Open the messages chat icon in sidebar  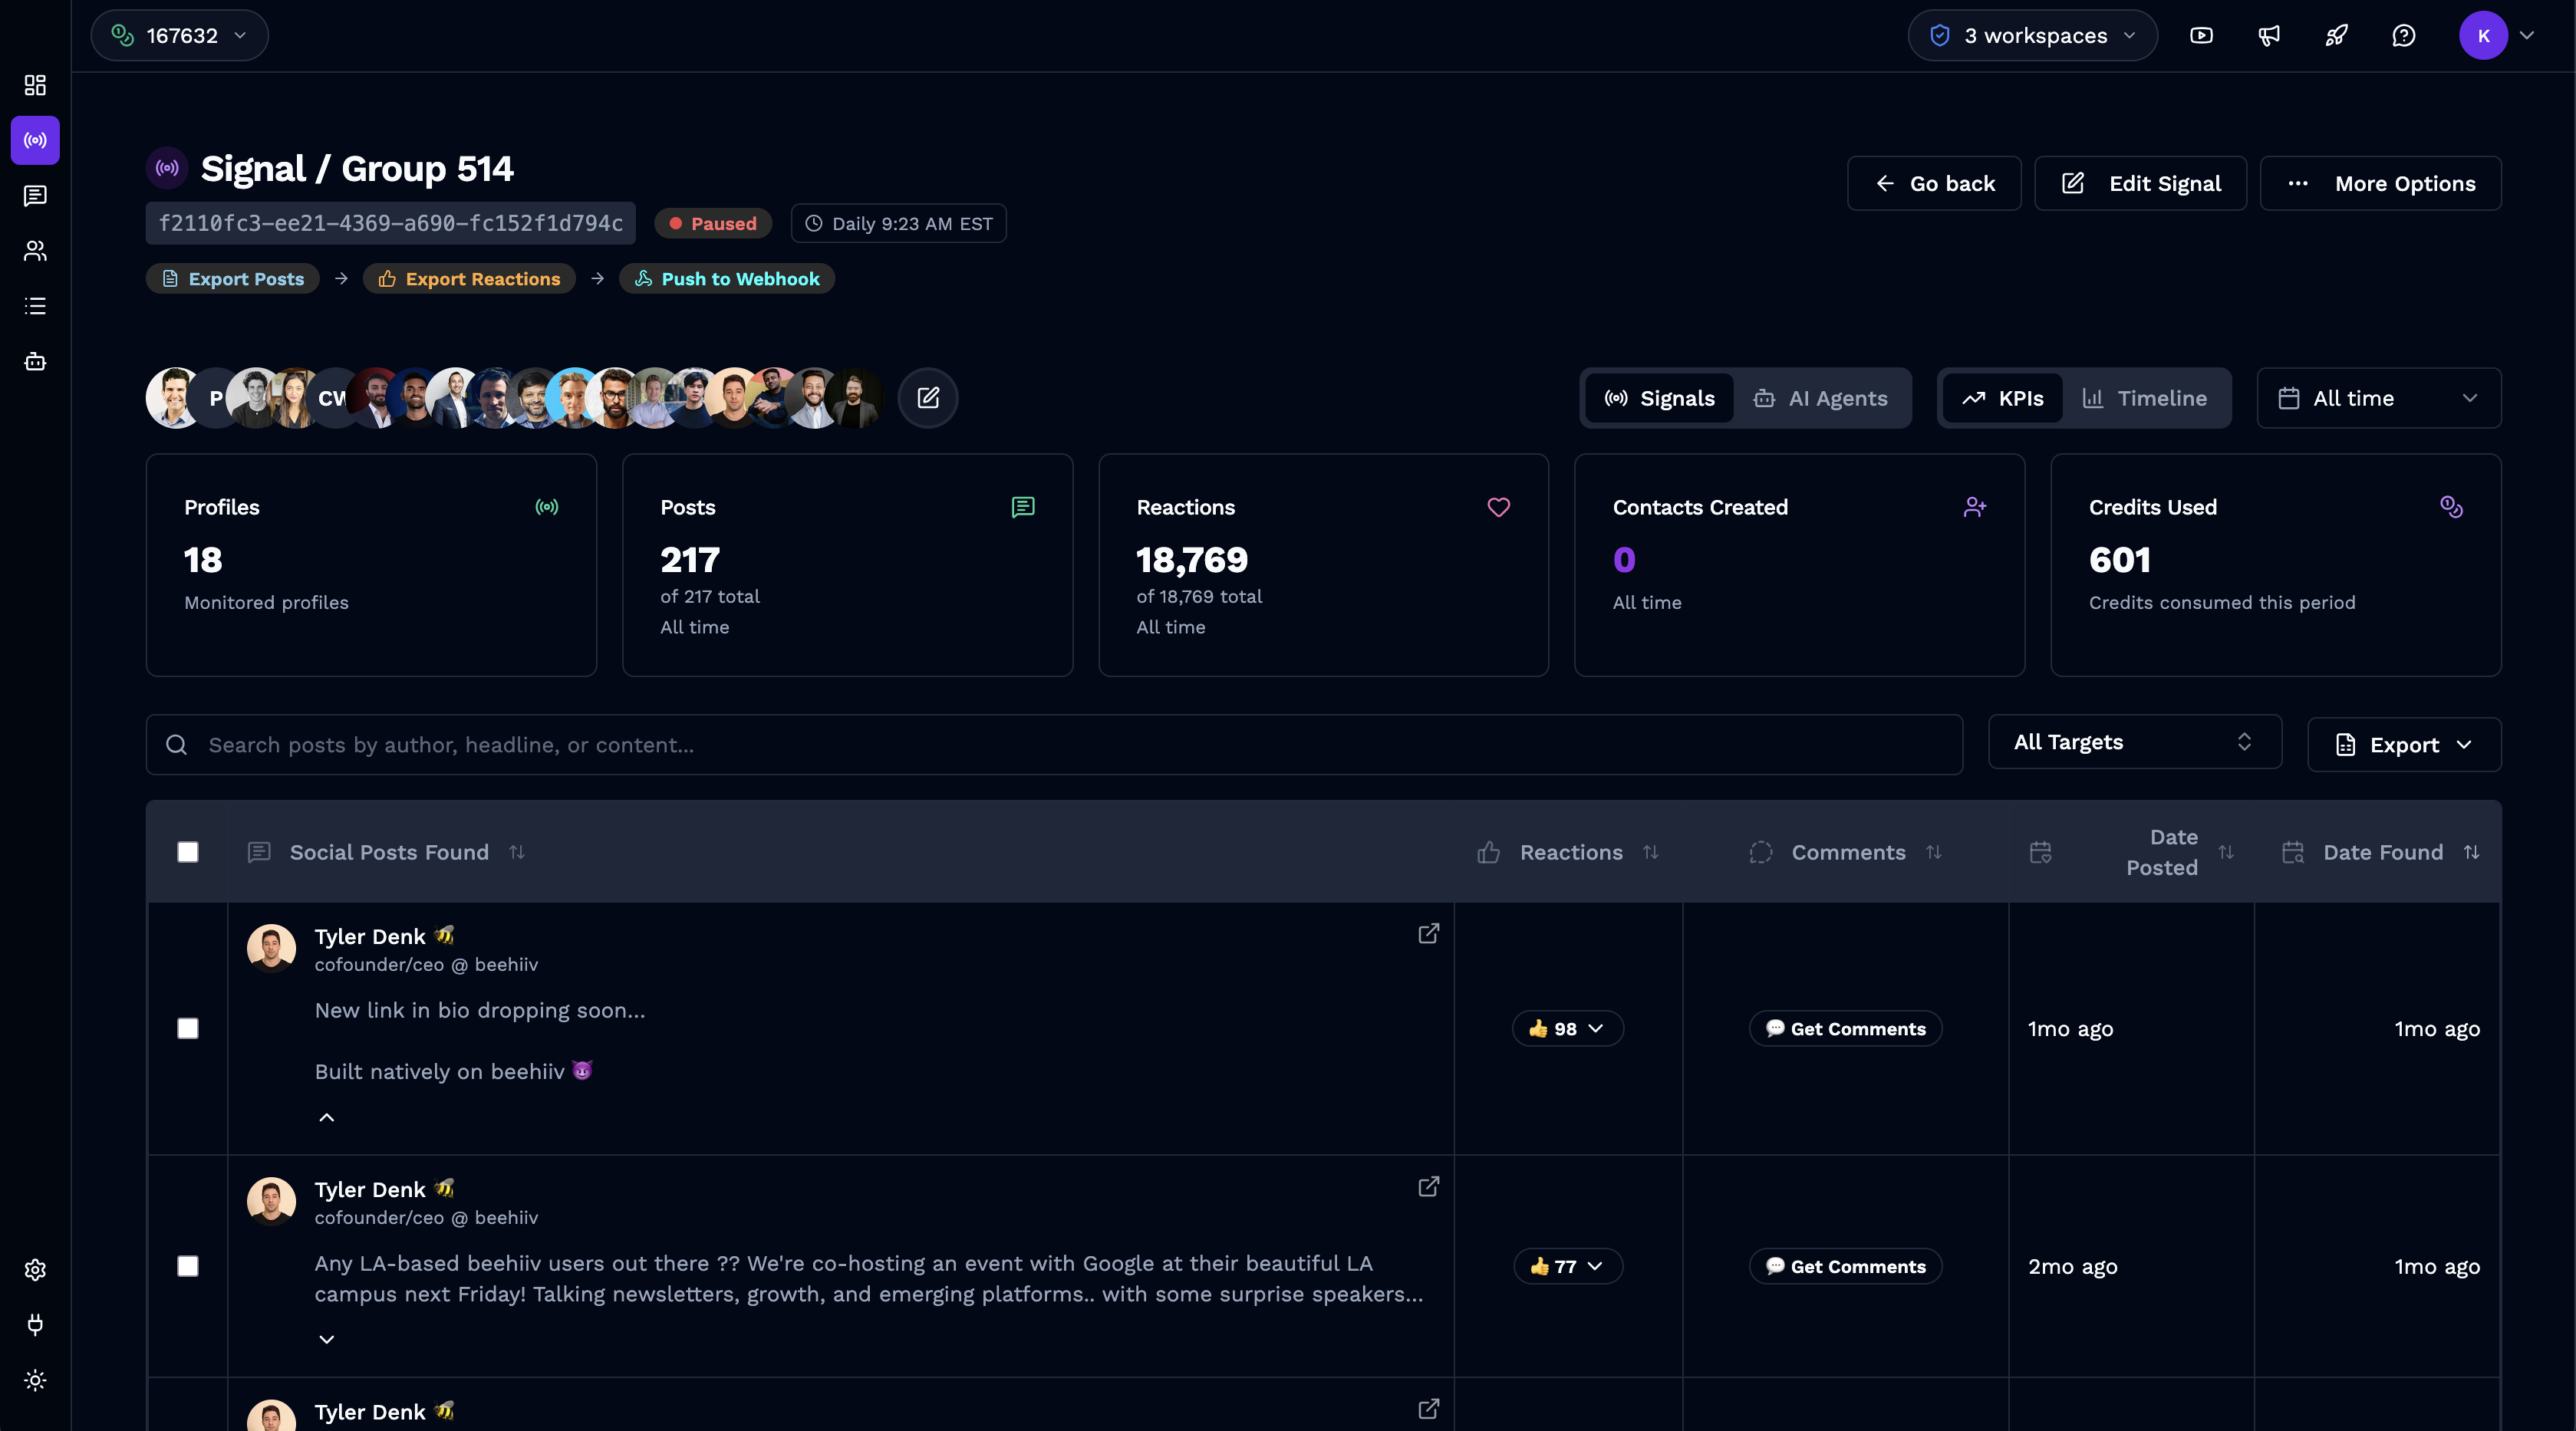[35, 195]
